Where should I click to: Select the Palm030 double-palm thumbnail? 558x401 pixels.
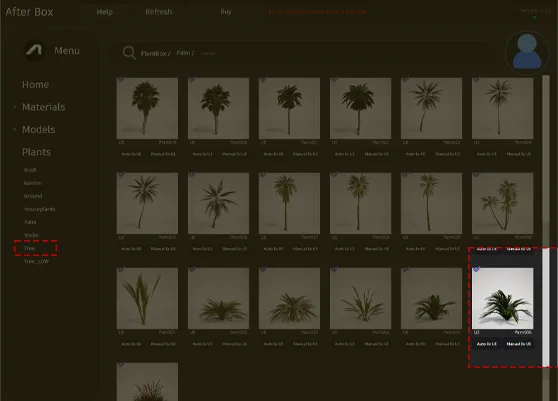502,203
